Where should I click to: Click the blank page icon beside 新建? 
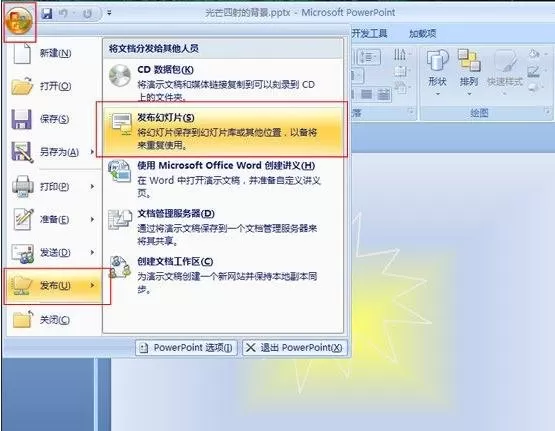(x=22, y=53)
